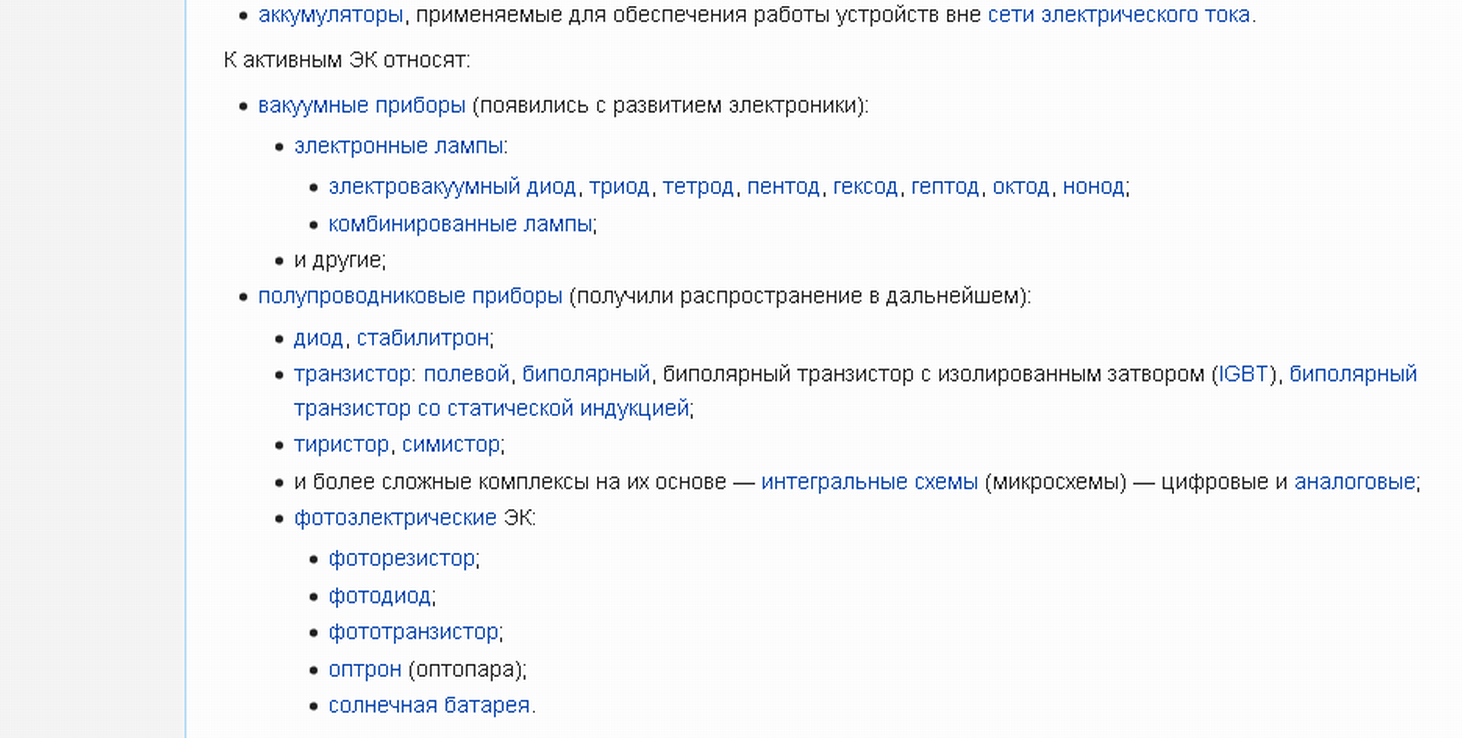Image resolution: width=1462 pixels, height=738 pixels.
Task: Open the аккумуляторы link
Action: [x=330, y=15]
